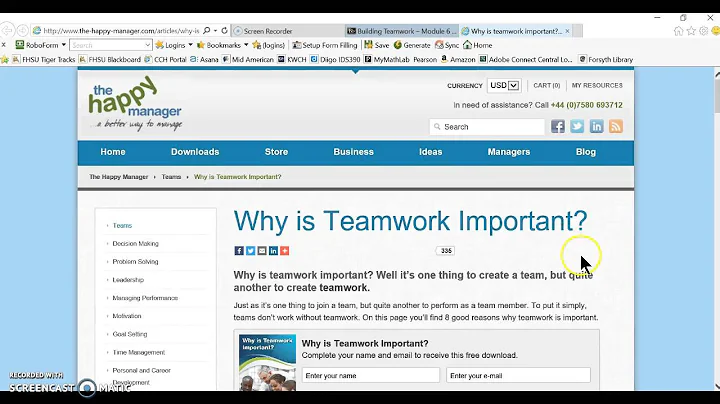Open browser Home icon at top right
720x404 pixels.
pos(679,31)
